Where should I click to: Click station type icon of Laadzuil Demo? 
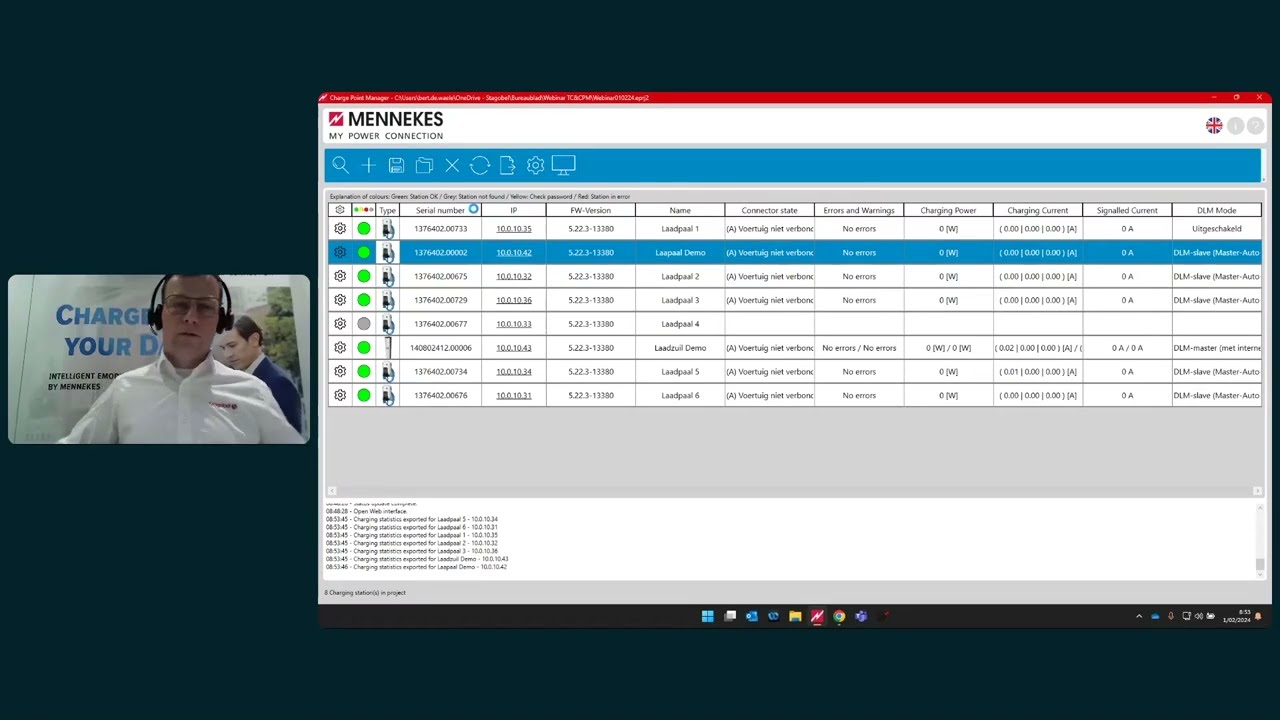388,348
